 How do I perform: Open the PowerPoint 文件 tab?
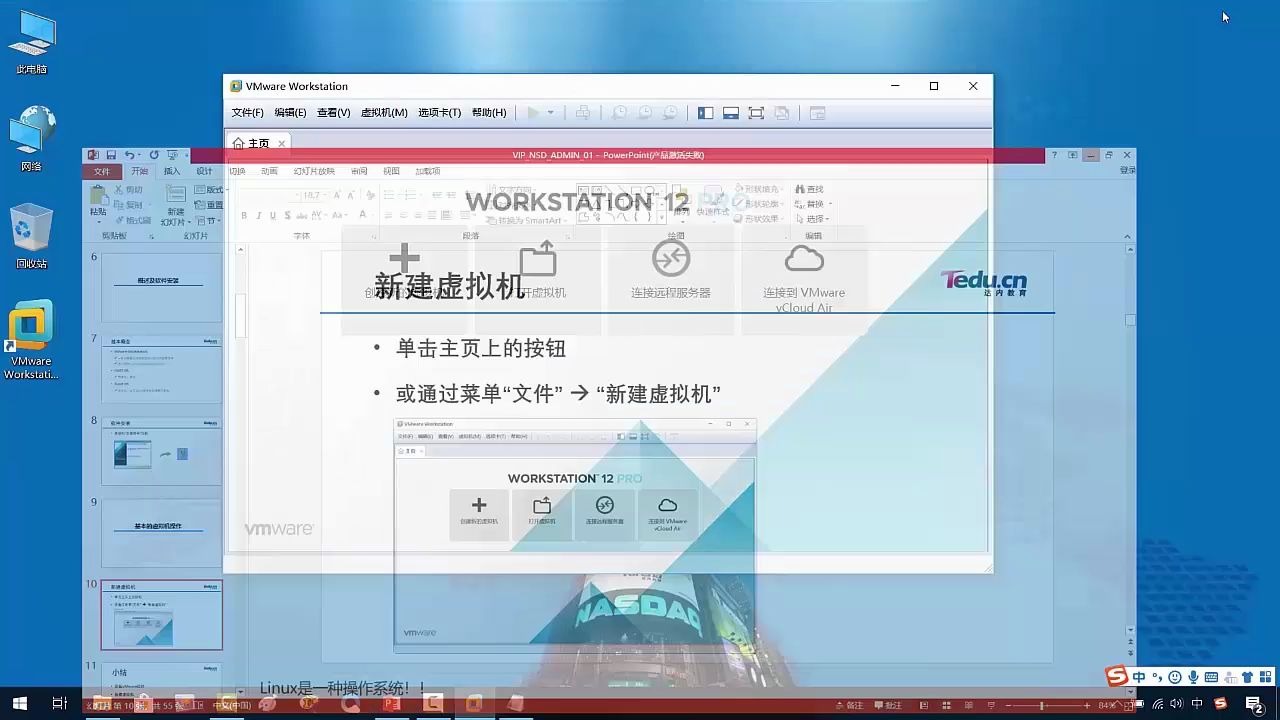click(x=102, y=172)
